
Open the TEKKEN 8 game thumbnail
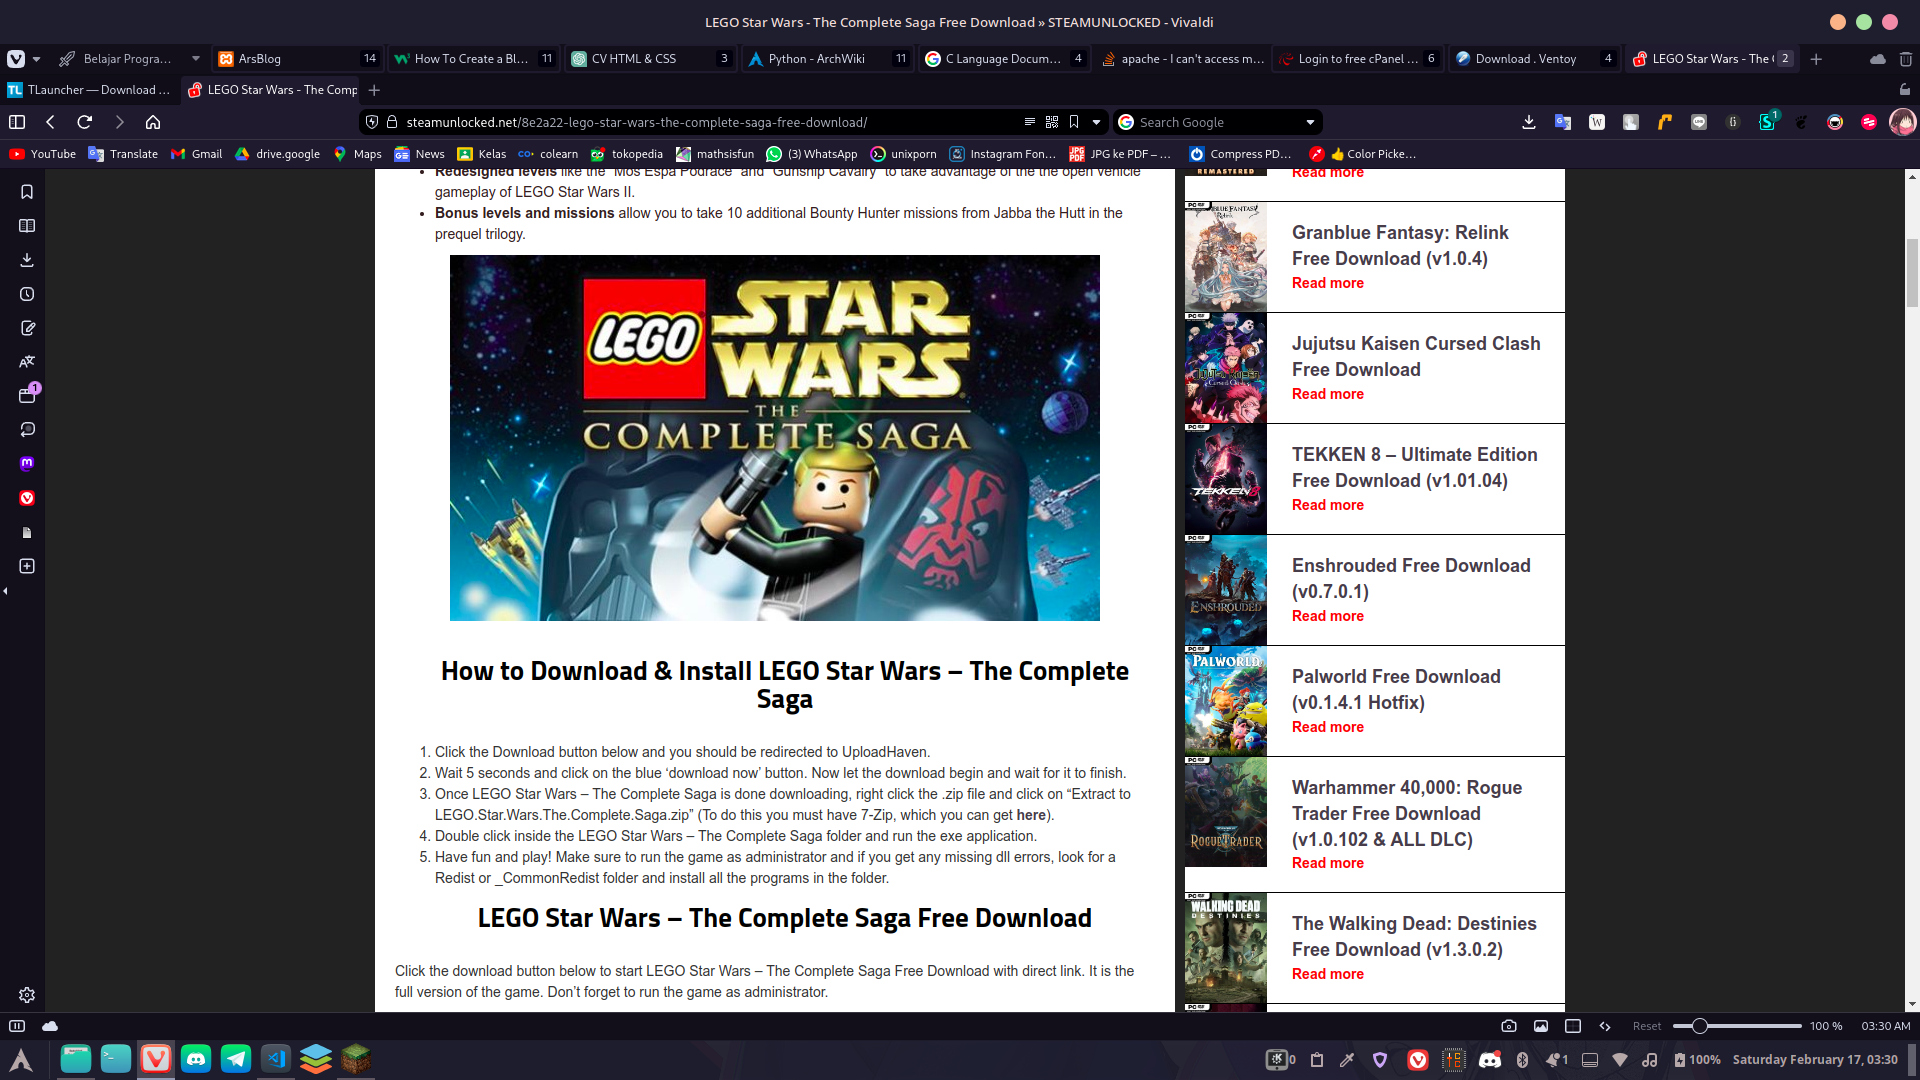tap(1225, 479)
